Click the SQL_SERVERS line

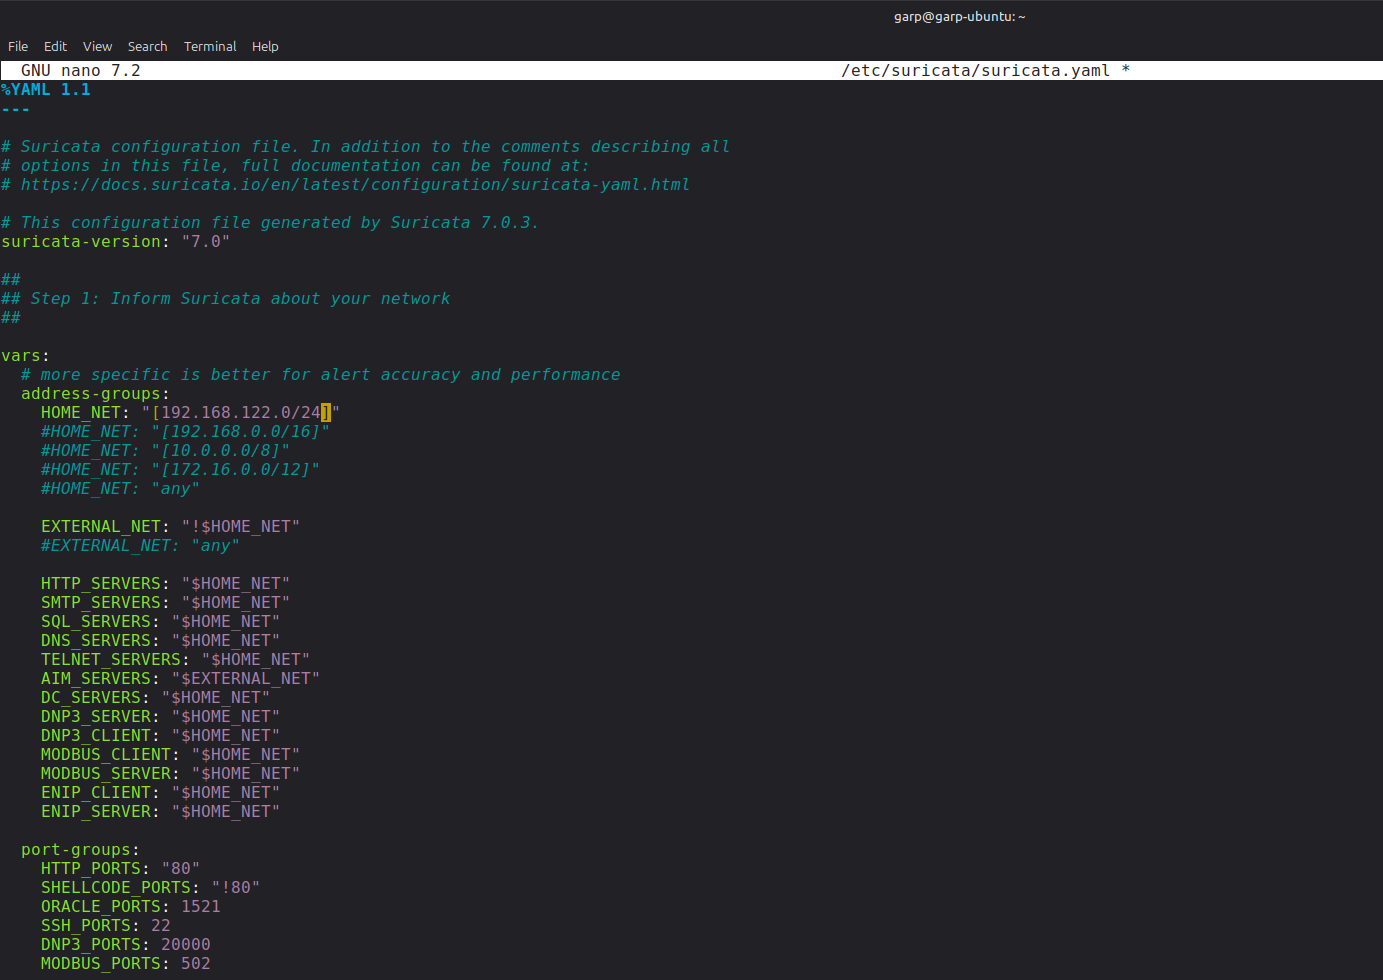point(161,622)
